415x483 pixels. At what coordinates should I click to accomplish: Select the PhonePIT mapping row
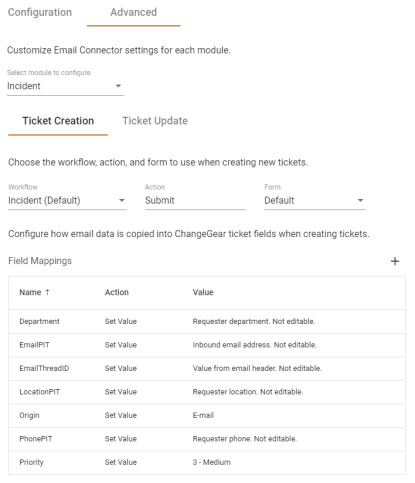pos(207,439)
